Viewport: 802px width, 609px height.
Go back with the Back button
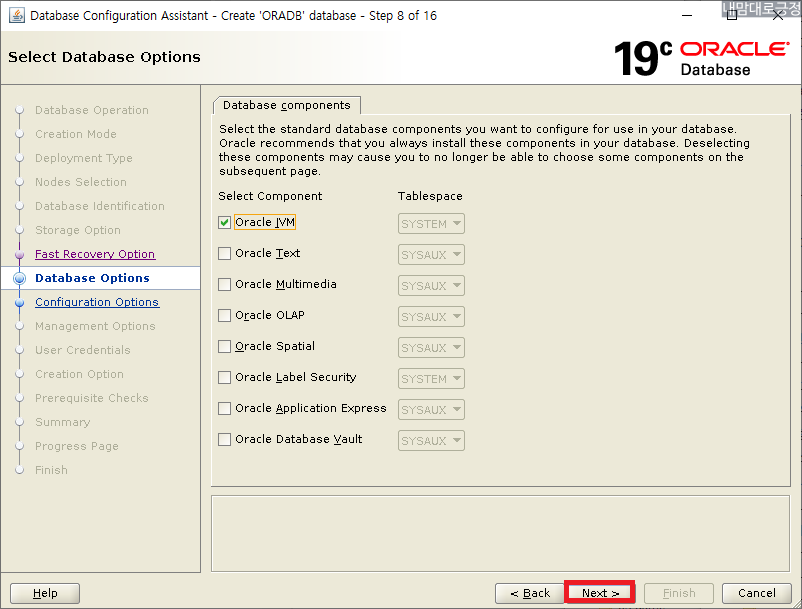tap(530, 593)
